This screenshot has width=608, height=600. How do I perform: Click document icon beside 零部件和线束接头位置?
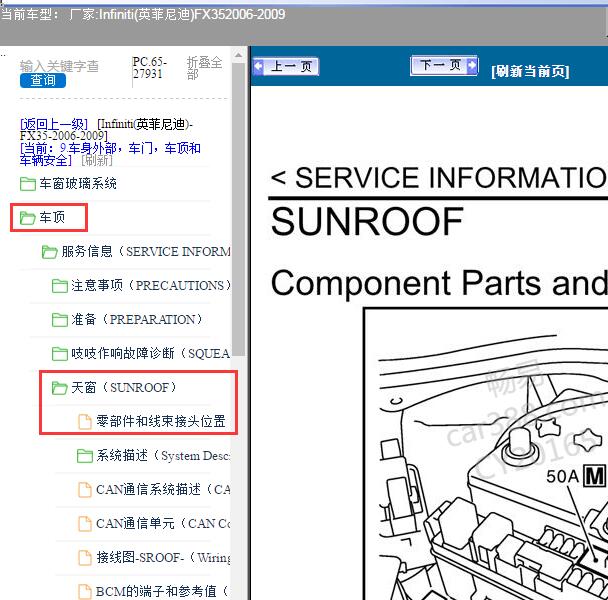[x=85, y=422]
